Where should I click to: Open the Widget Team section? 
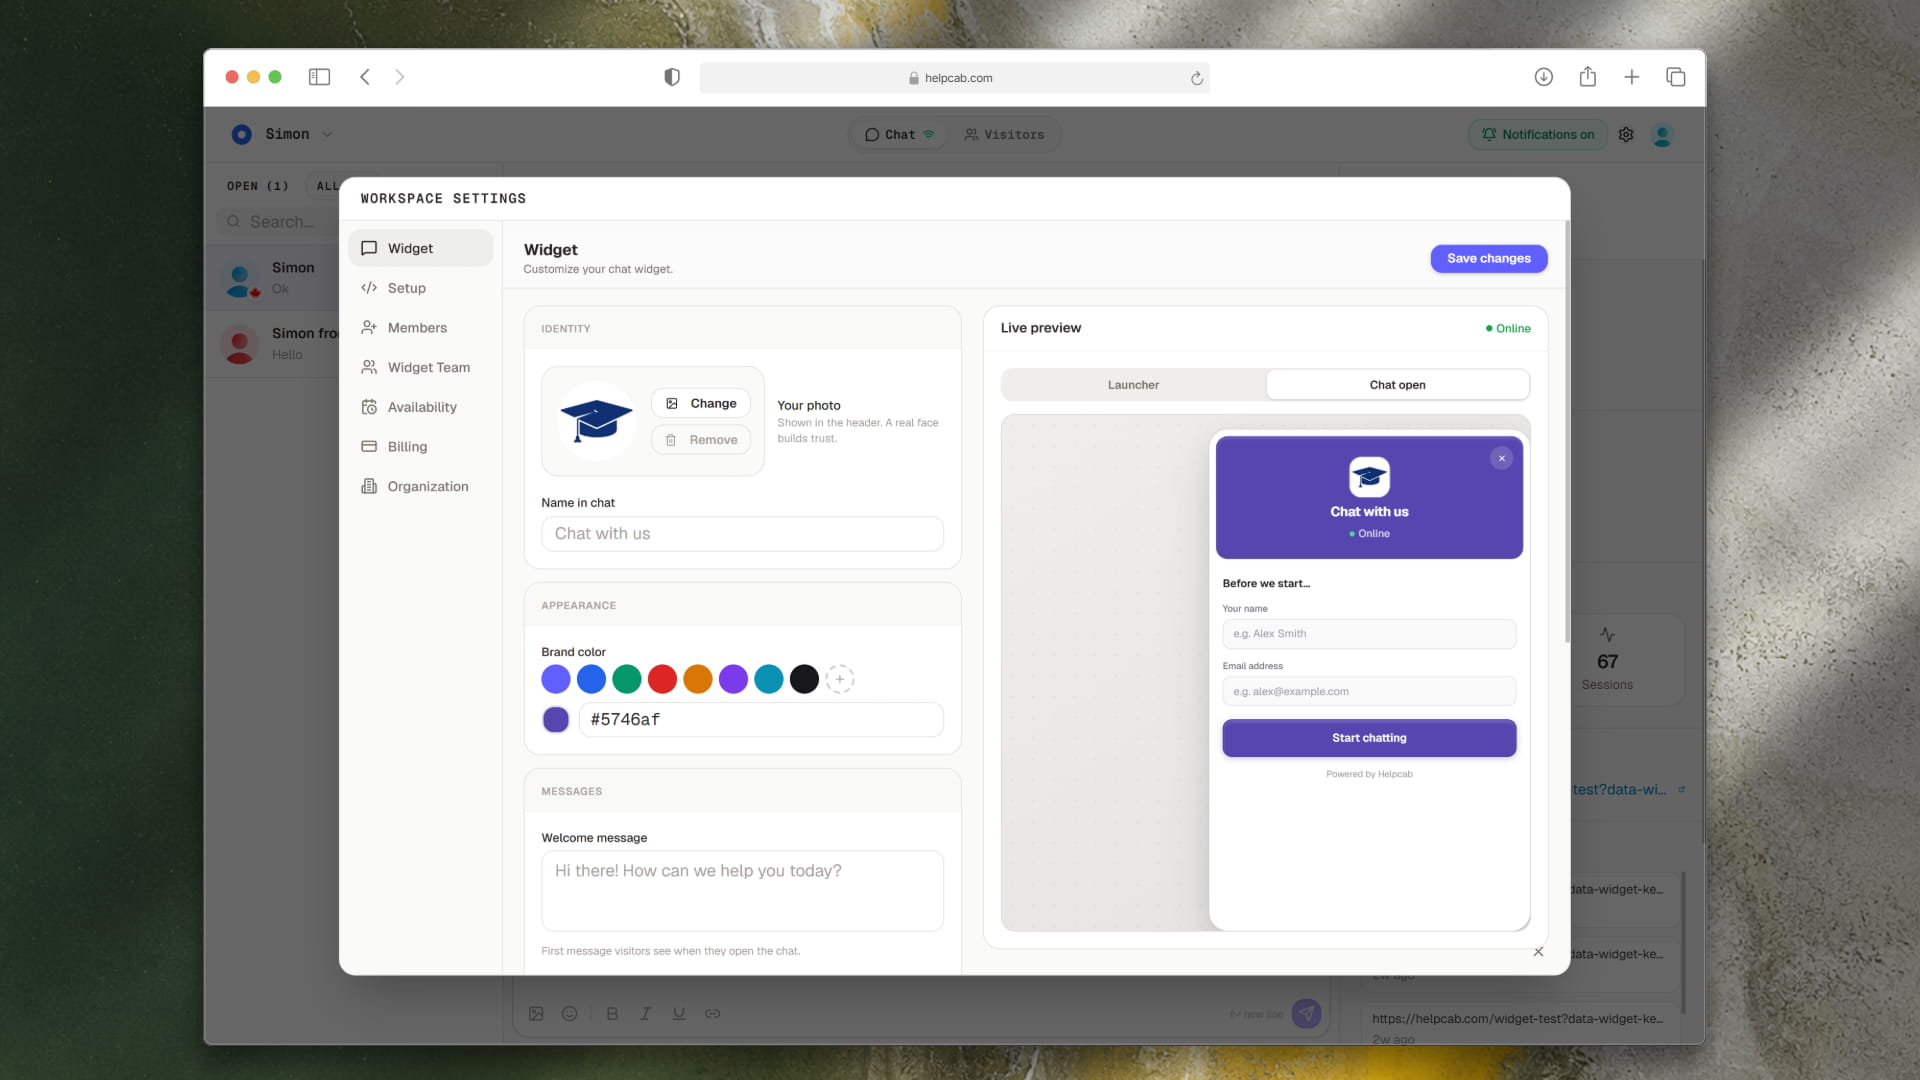(x=420, y=367)
